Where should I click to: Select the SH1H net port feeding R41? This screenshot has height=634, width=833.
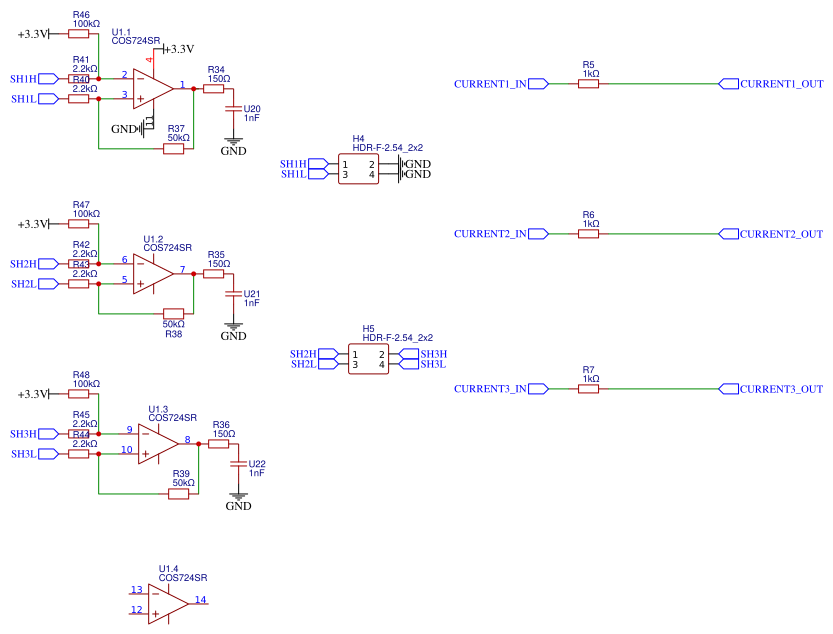[48, 79]
